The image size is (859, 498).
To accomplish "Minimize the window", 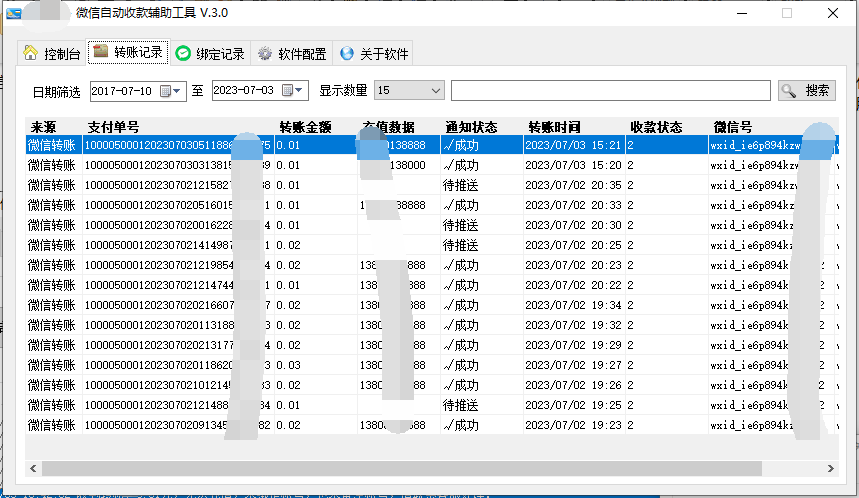I will pos(741,13).
